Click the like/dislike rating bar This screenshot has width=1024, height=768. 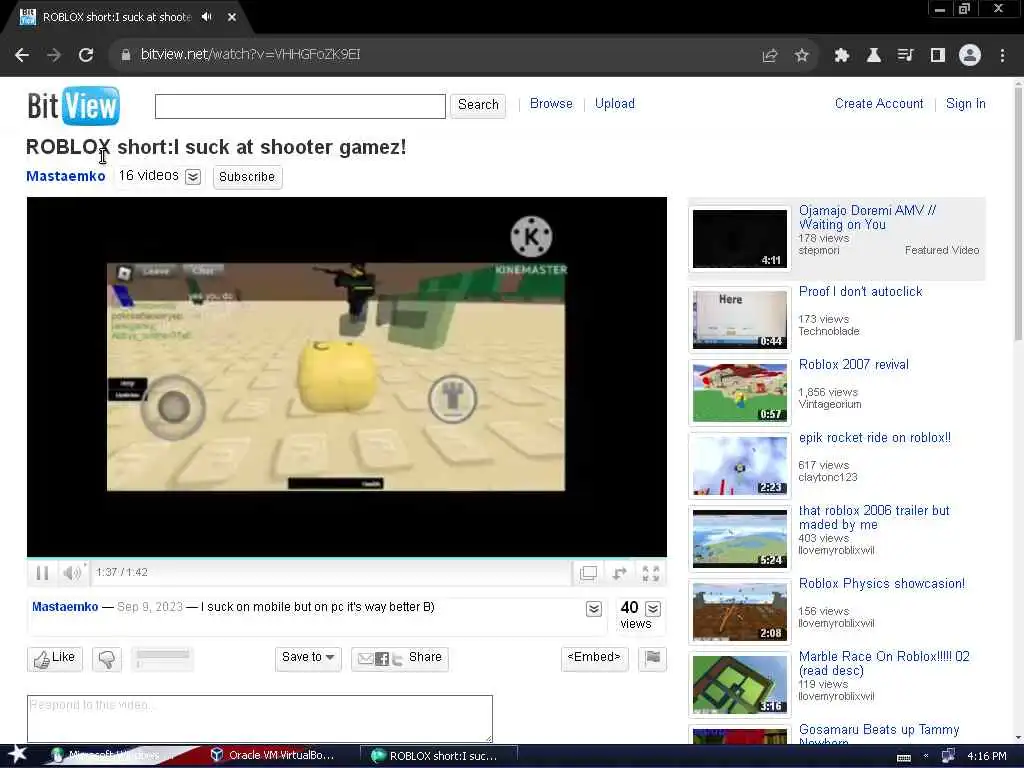pyautogui.click(x=163, y=658)
